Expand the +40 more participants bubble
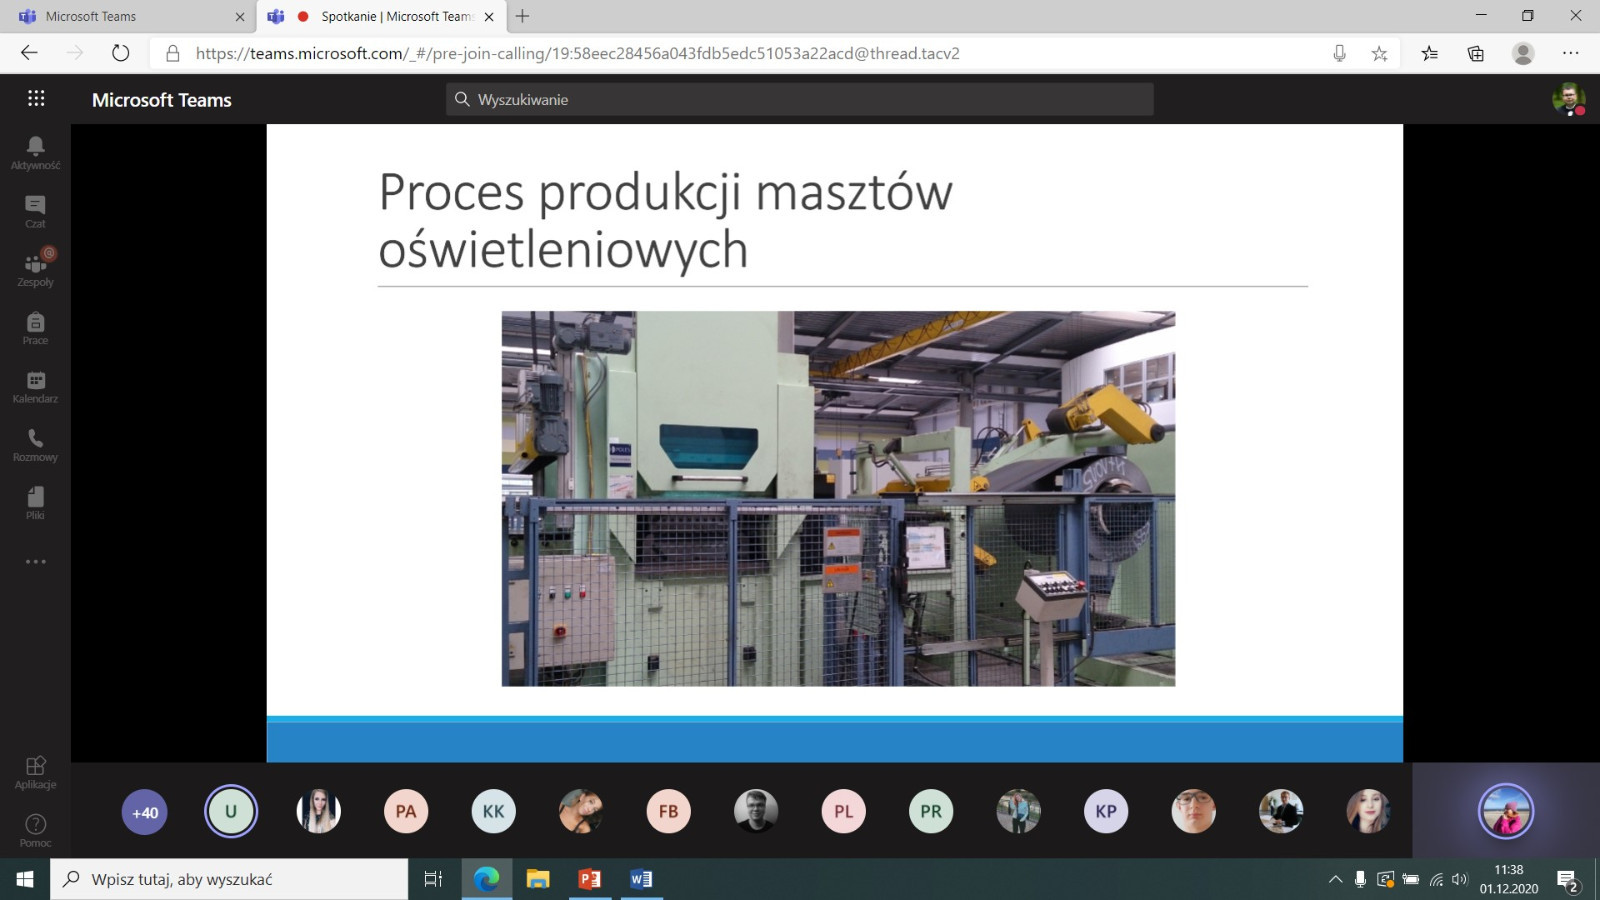 click(x=145, y=812)
